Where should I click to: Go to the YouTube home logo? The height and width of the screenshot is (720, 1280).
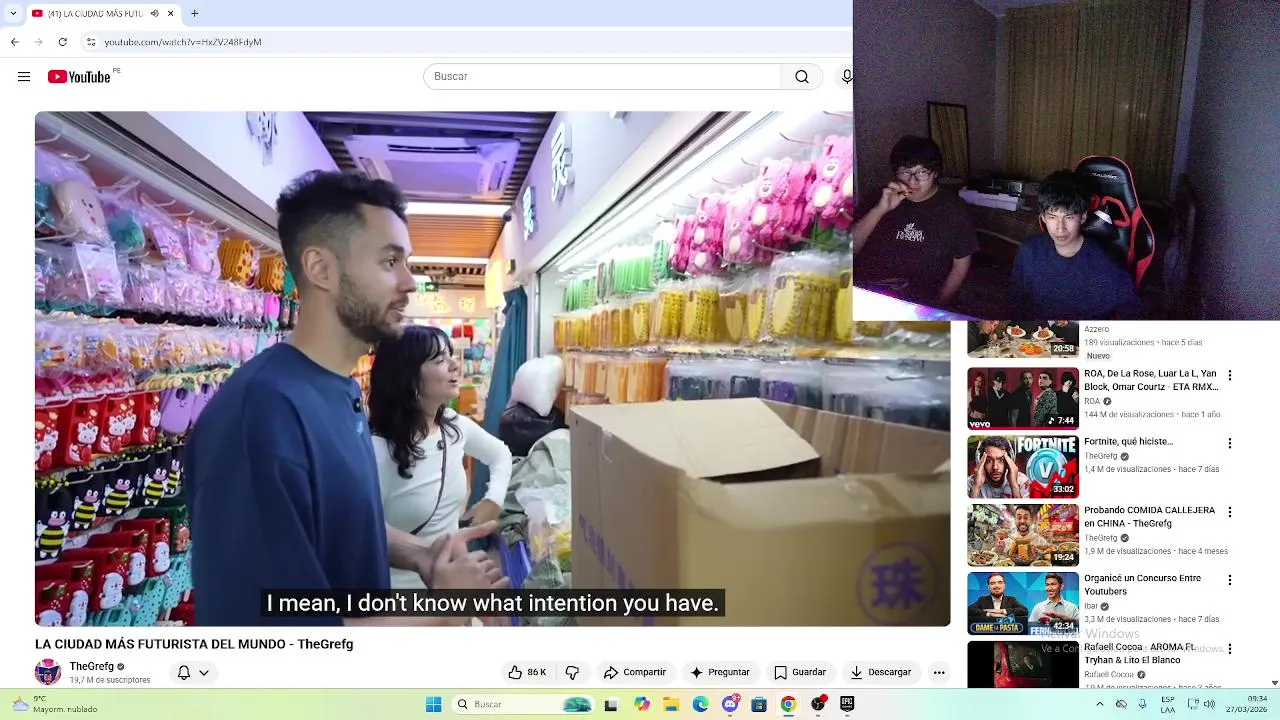79,77
